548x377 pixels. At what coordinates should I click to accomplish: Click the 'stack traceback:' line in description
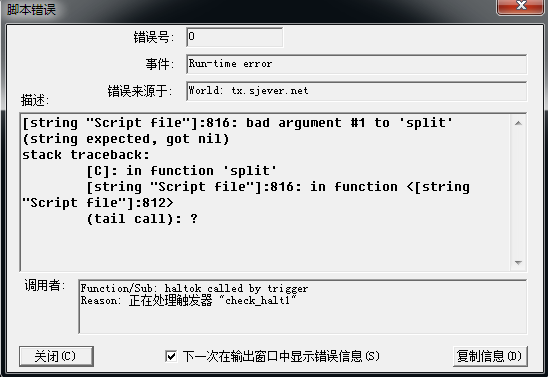pos(86,155)
